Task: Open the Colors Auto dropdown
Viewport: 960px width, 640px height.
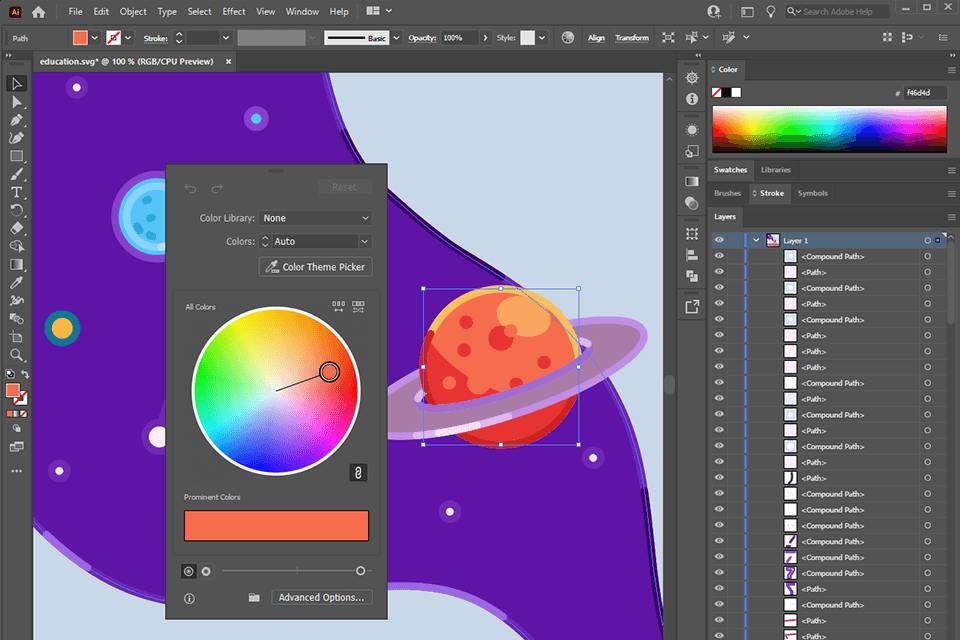Action: 364,241
